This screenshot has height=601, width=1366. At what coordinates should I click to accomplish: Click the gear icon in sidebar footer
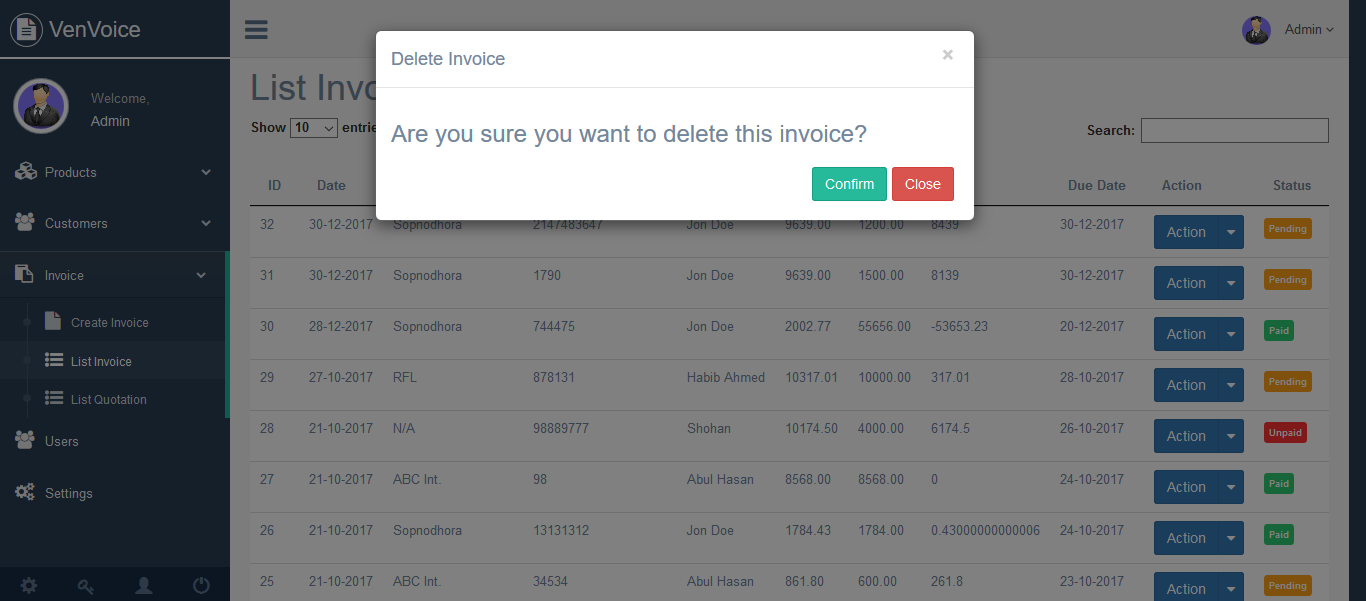[x=29, y=586]
